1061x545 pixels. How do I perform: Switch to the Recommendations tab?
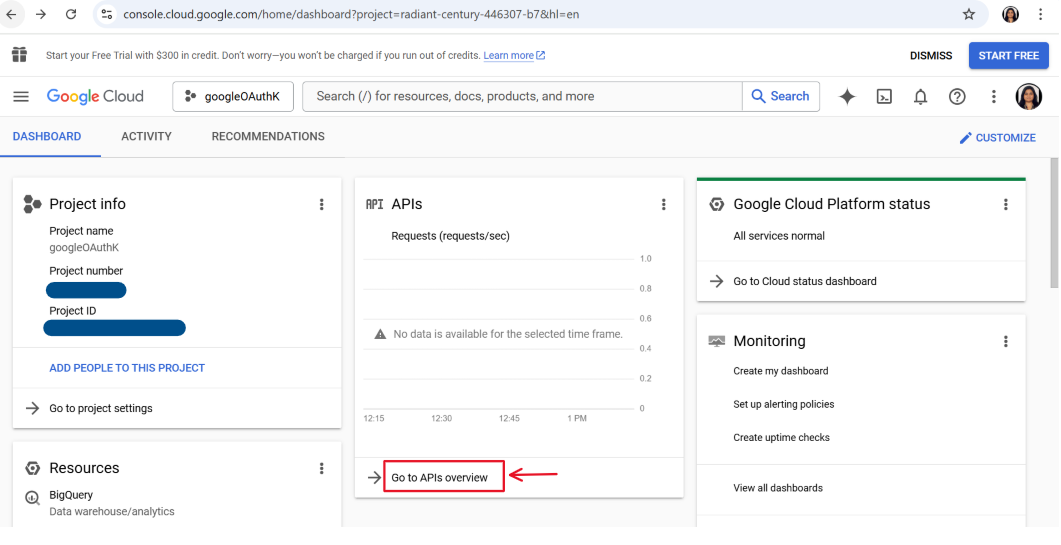pos(268,137)
